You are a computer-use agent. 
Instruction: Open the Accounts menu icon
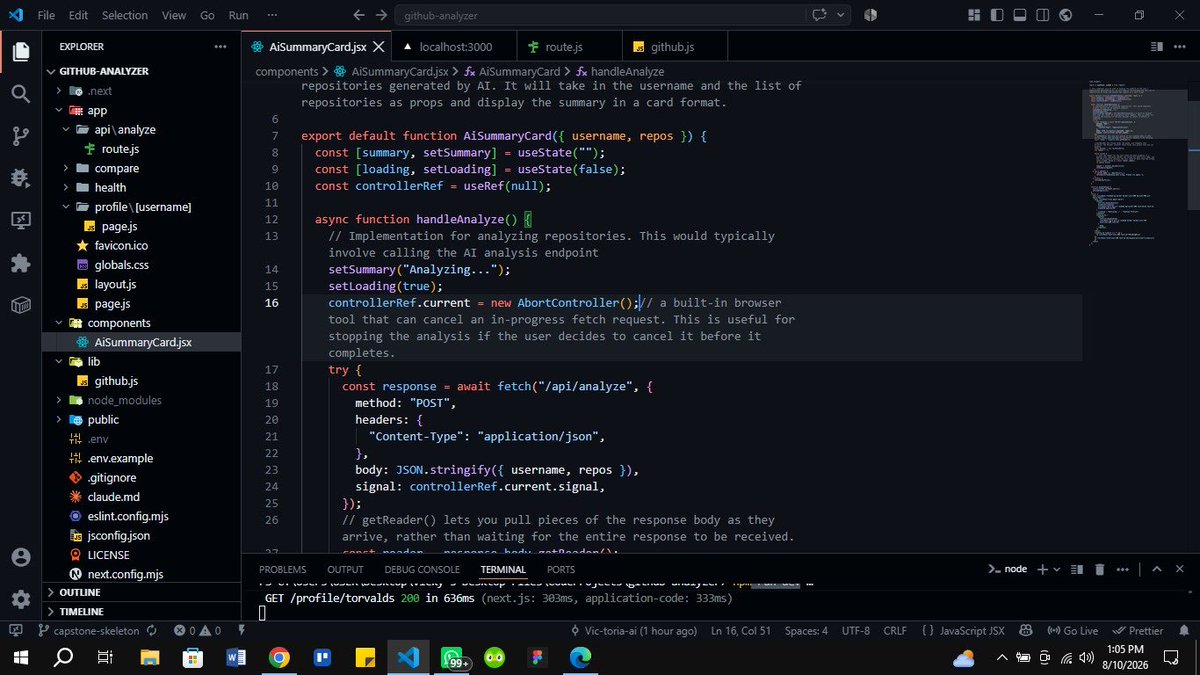coord(21,557)
